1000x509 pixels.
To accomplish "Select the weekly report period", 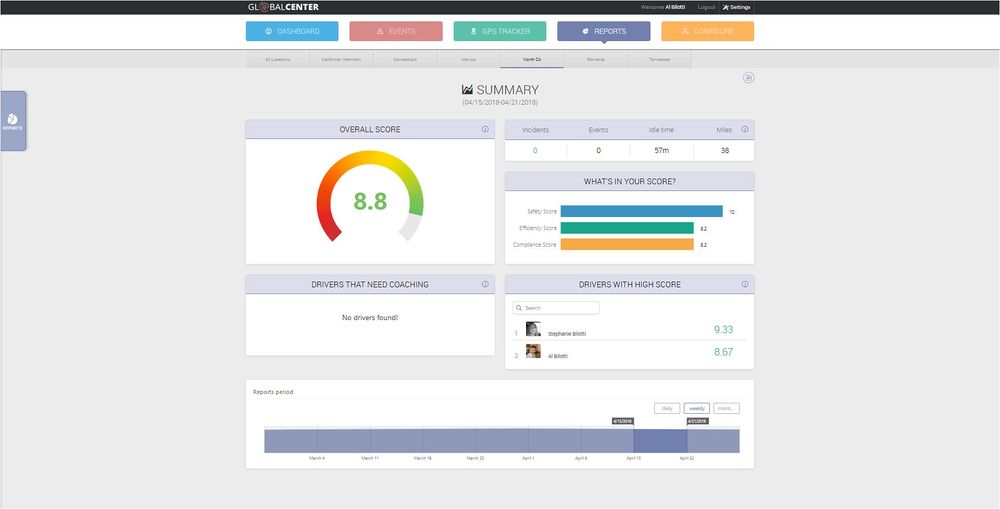I will point(697,408).
